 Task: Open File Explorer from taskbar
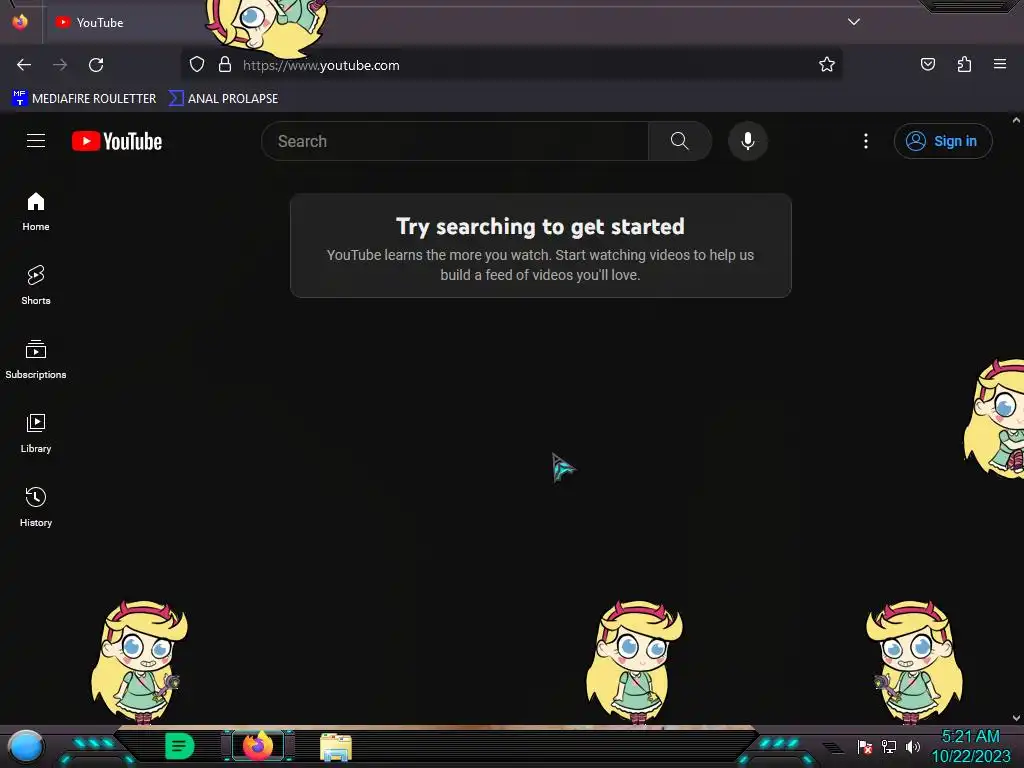point(336,747)
